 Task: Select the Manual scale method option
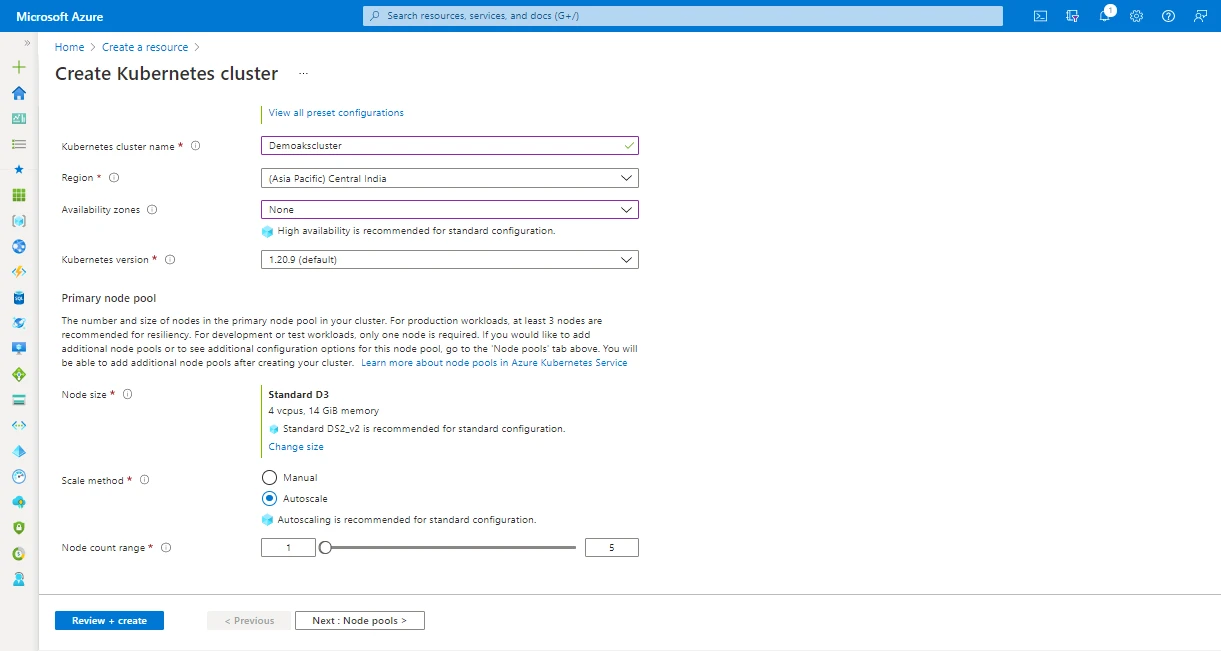(269, 477)
